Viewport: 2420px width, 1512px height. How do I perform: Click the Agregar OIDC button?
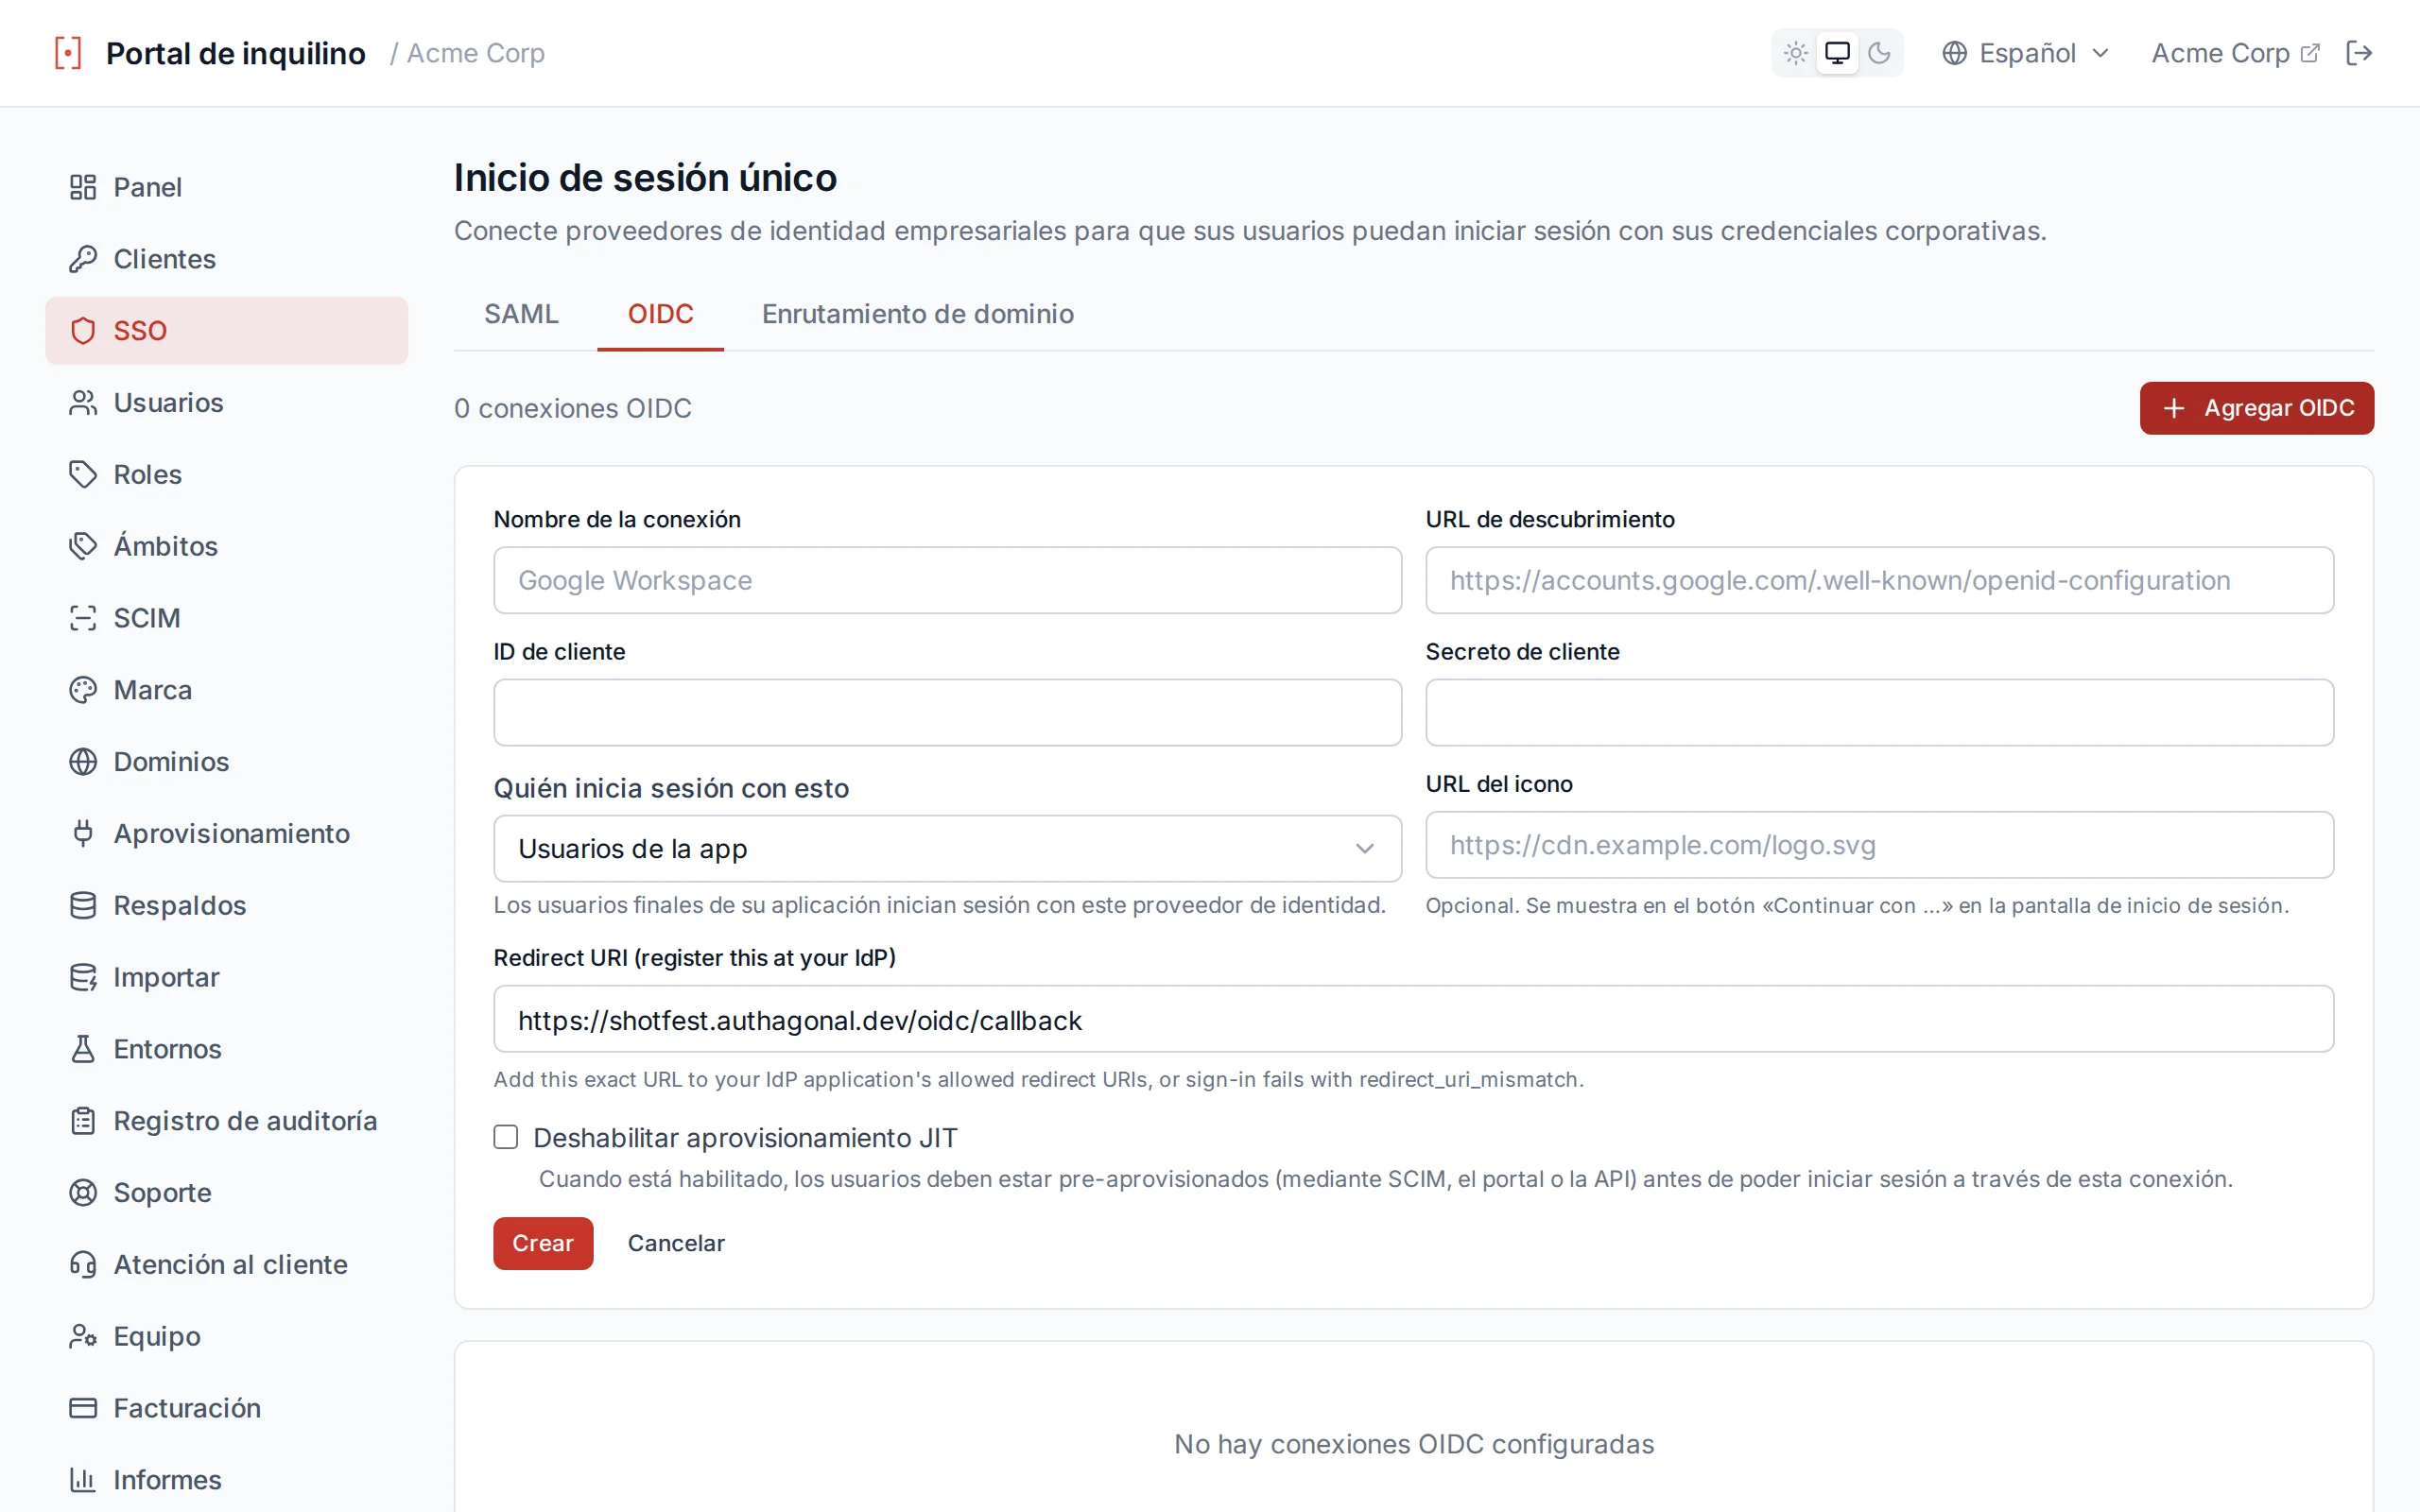[2256, 408]
